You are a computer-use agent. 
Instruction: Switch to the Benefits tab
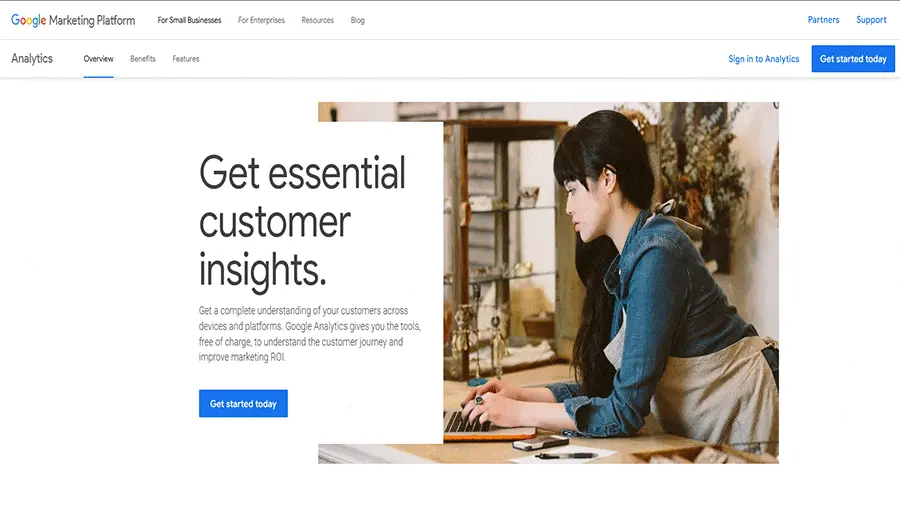coord(142,59)
